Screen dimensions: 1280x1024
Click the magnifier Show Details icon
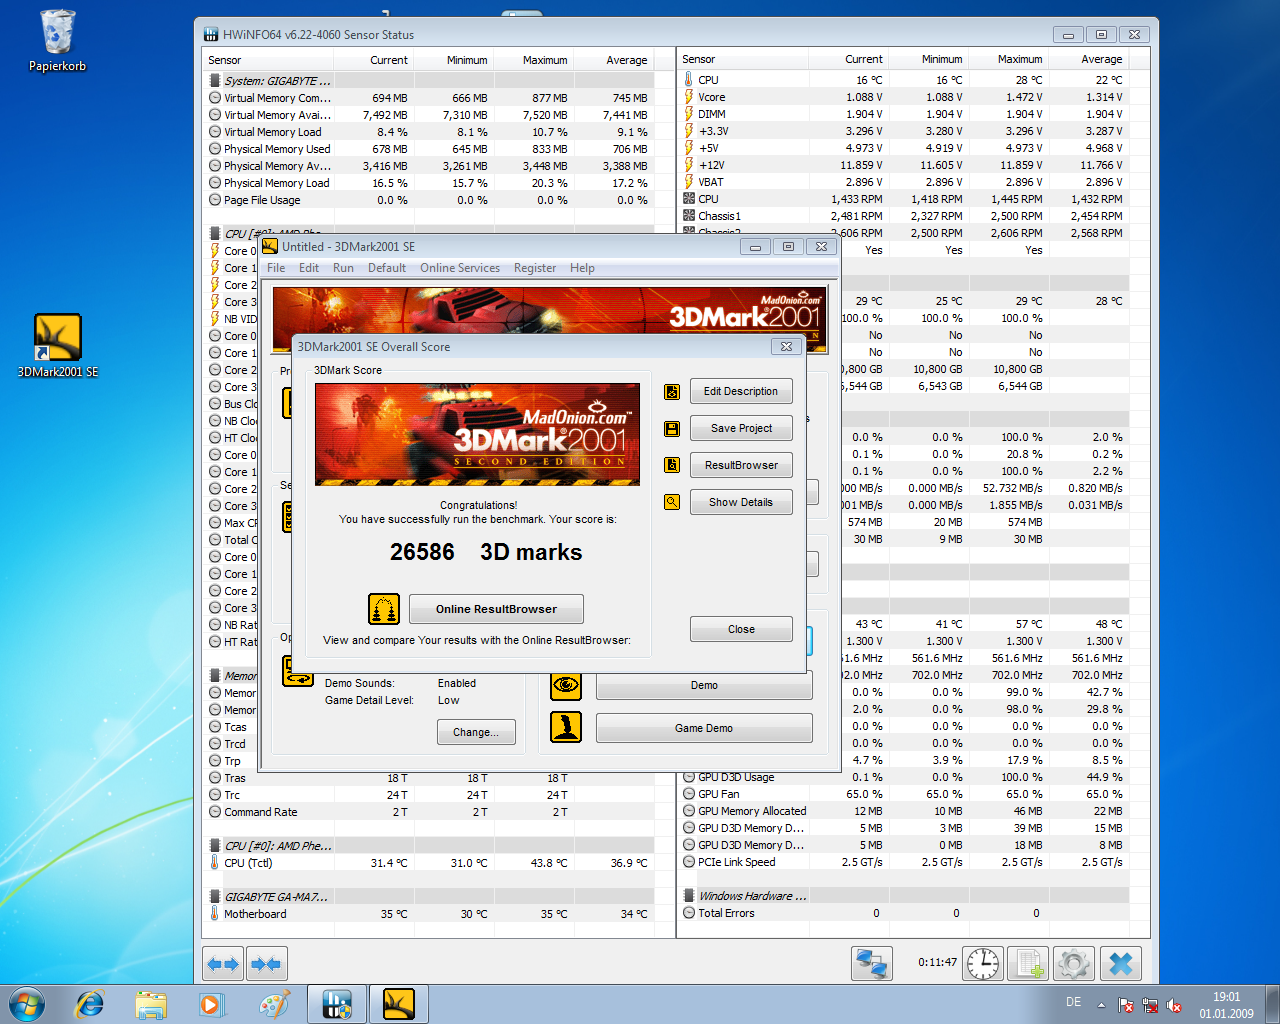[672, 502]
